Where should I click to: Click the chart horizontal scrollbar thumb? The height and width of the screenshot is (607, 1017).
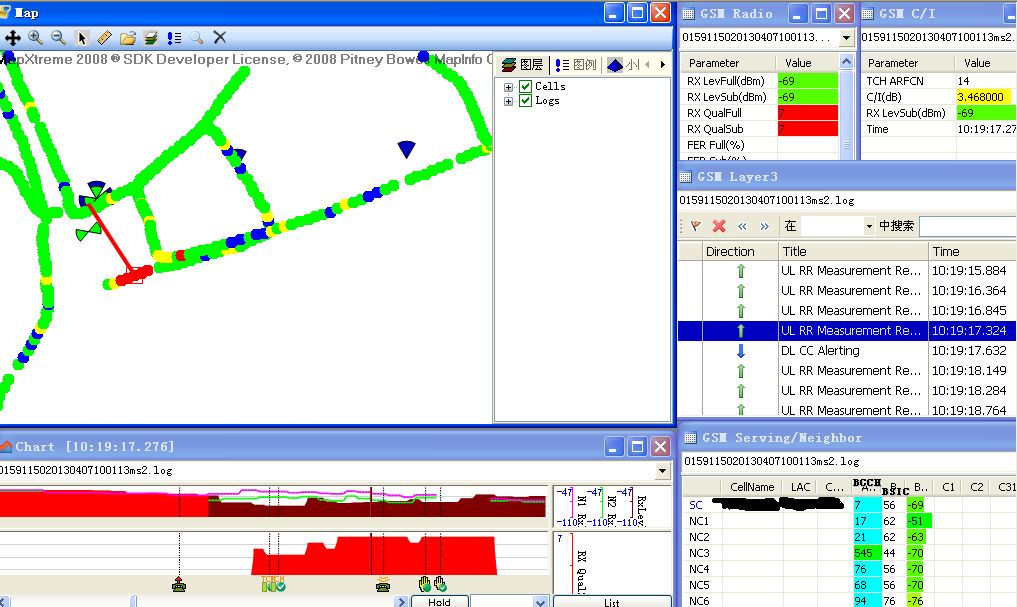pyautogui.click(x=133, y=602)
